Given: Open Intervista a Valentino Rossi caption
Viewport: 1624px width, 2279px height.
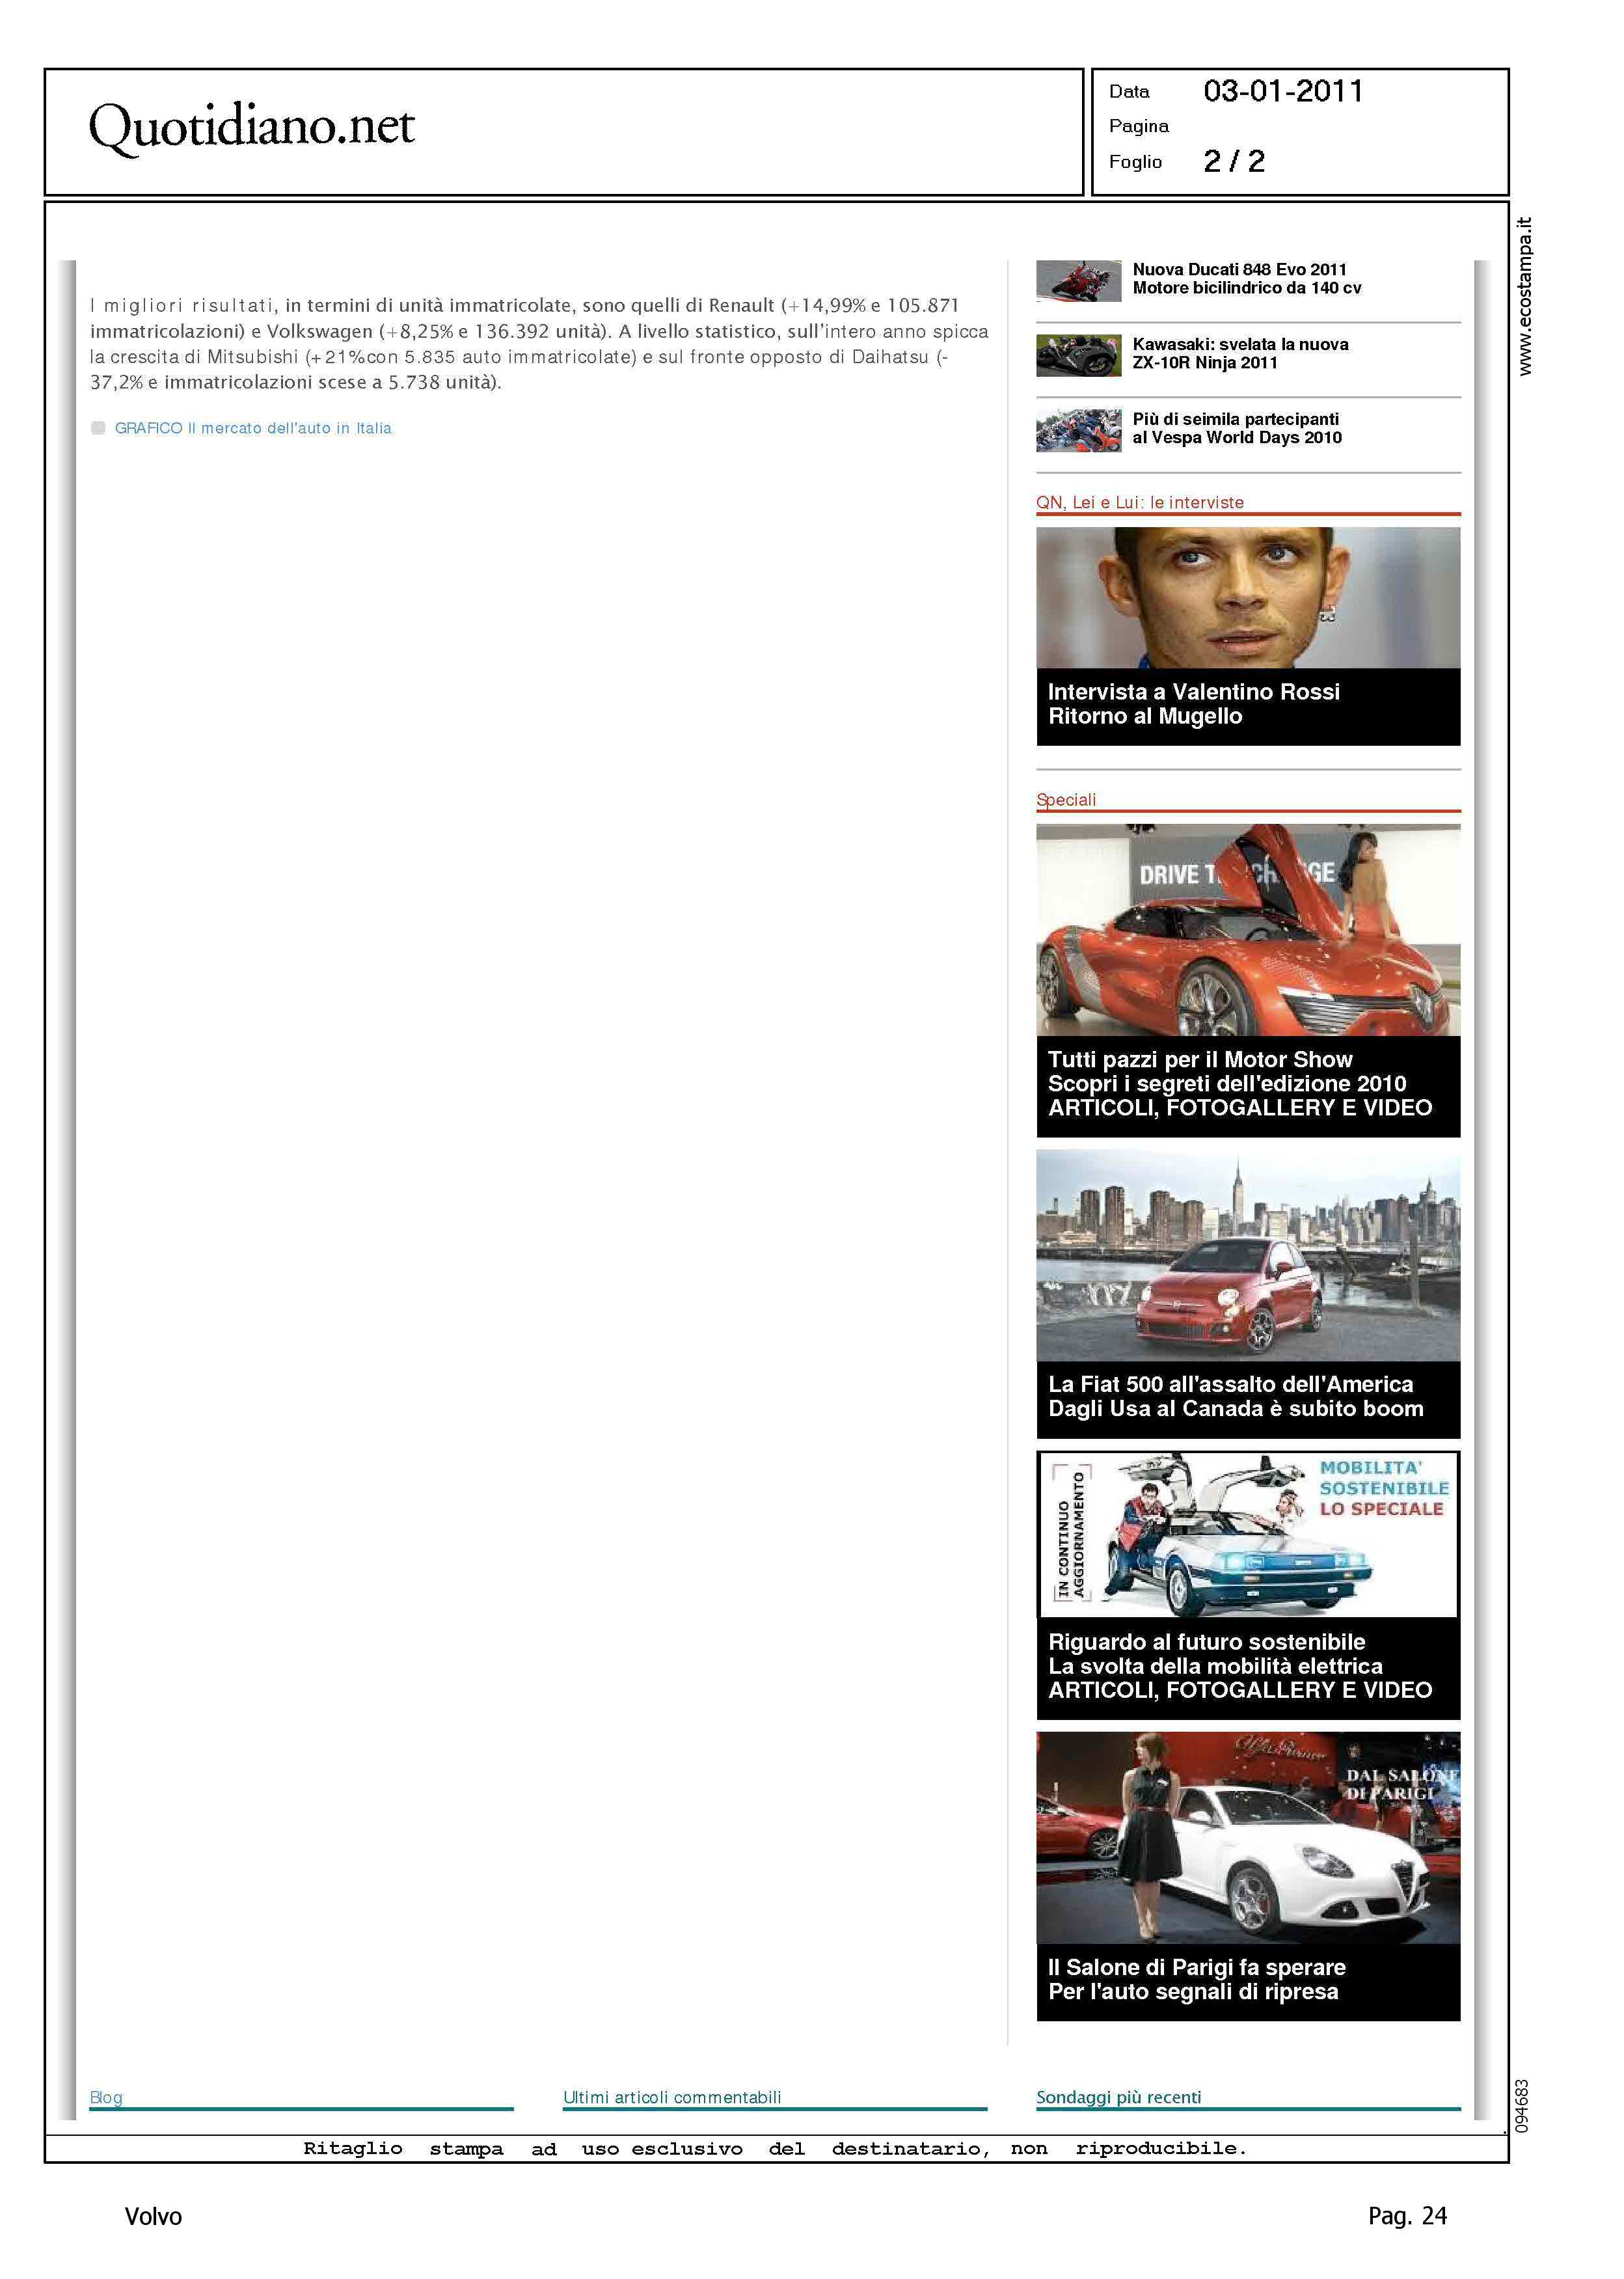Looking at the screenshot, I should 1193,704.
